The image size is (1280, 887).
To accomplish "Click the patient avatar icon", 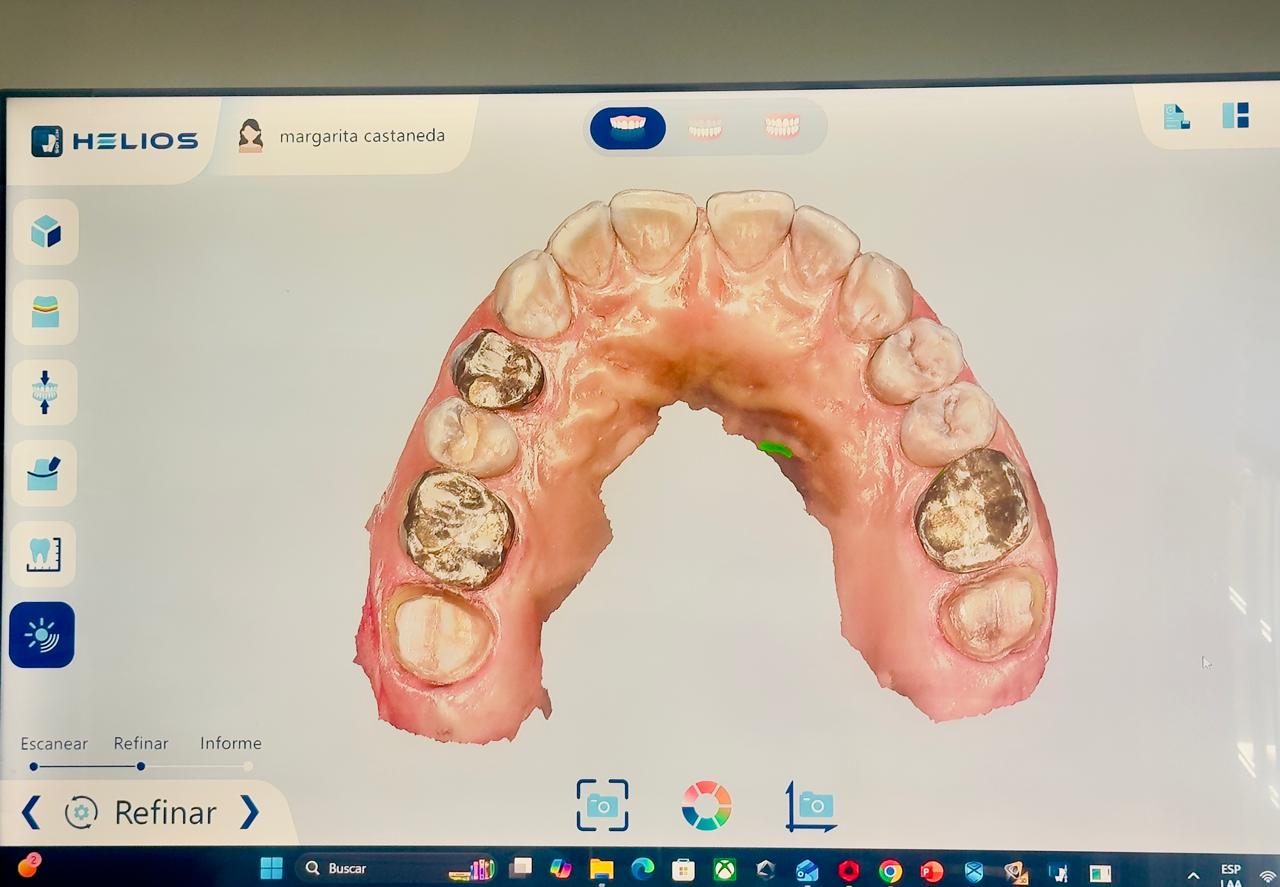I will click(x=251, y=136).
